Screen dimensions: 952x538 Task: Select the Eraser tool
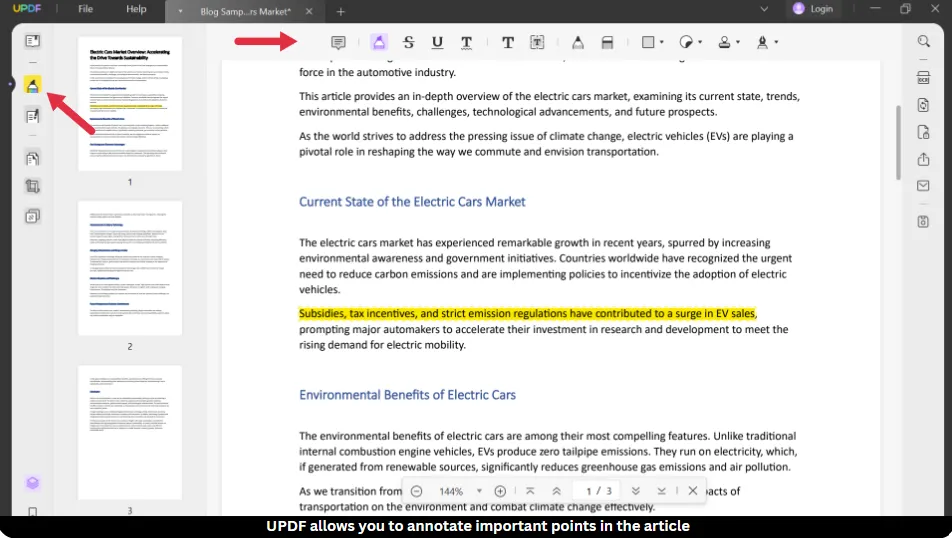click(x=607, y=42)
